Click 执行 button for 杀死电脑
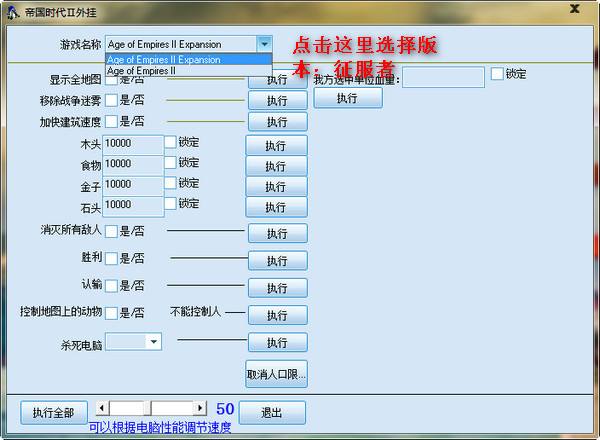This screenshot has width=600, height=440. click(x=277, y=342)
